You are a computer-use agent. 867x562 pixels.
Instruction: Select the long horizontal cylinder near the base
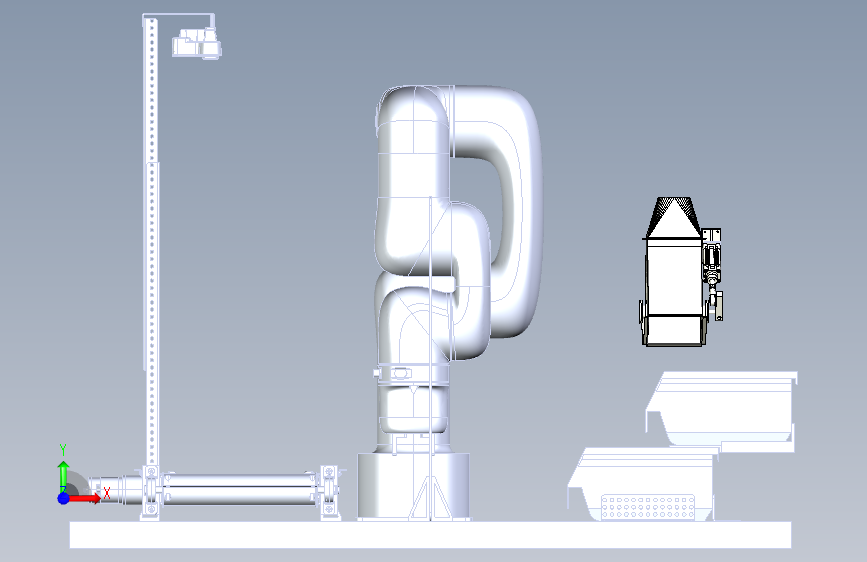pos(239,488)
